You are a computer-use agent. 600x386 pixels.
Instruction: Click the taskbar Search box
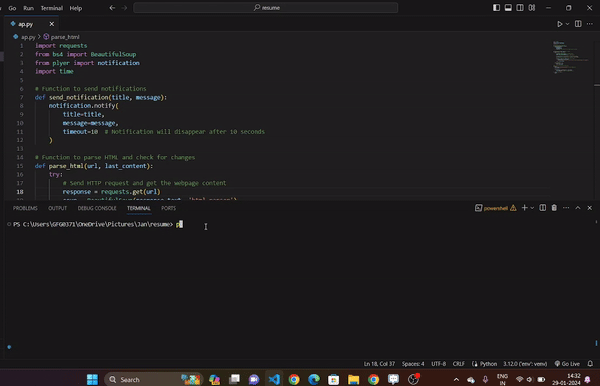click(153, 379)
